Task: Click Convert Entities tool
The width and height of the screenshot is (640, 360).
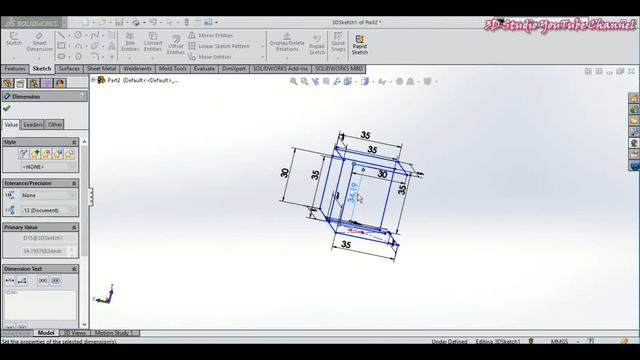Action: pos(153,42)
